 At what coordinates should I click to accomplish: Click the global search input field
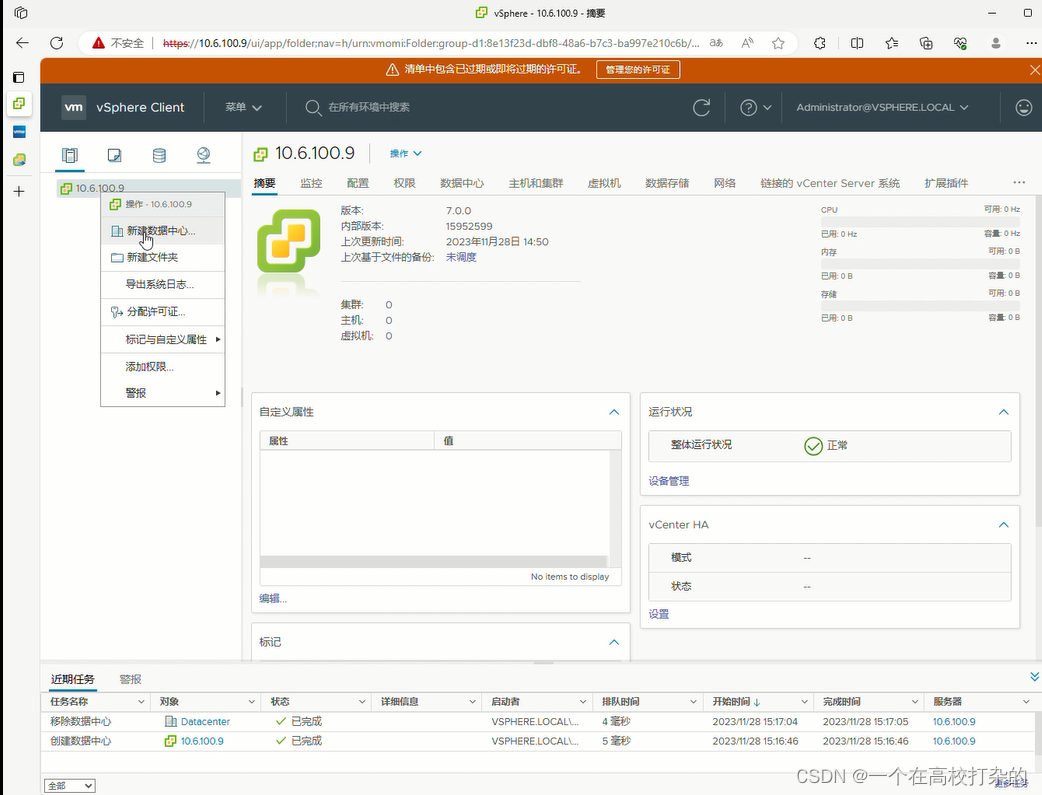pyautogui.click(x=369, y=107)
